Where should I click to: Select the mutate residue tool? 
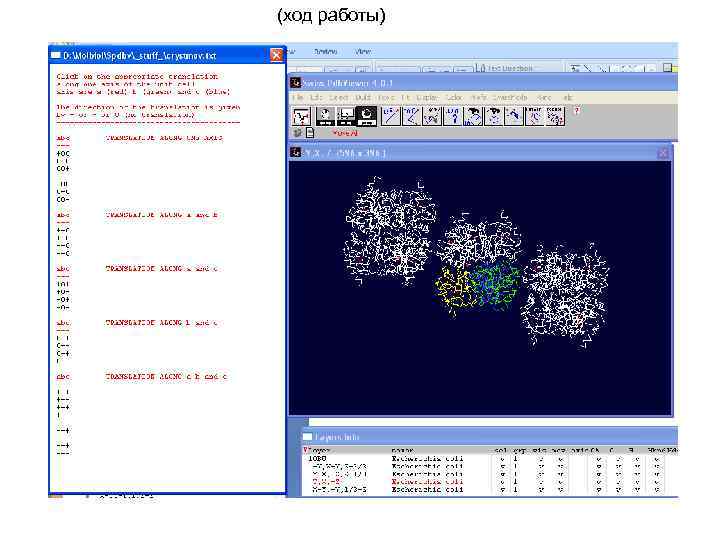[534, 116]
